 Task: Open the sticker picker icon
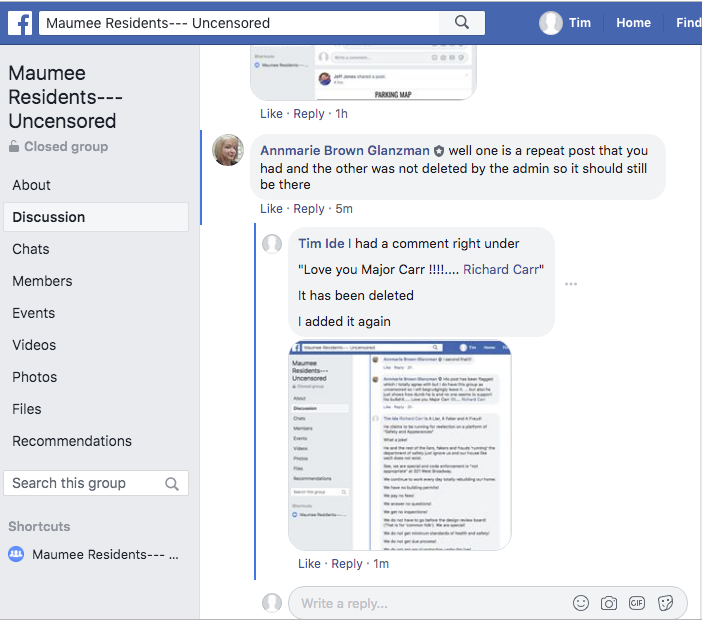click(x=666, y=603)
